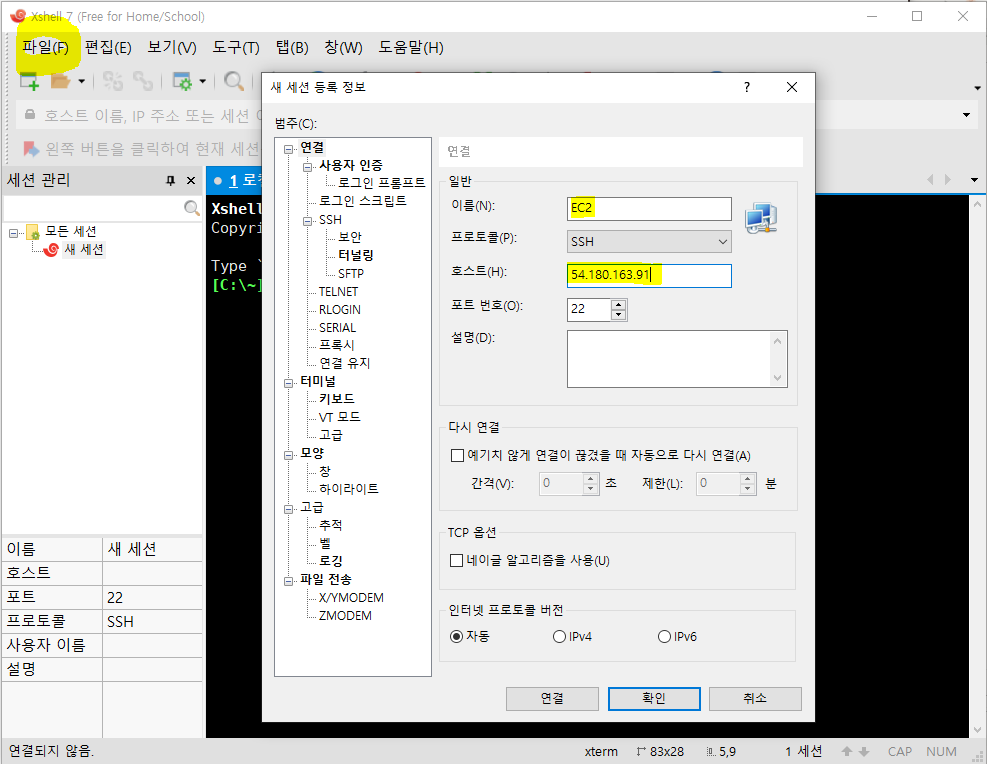987x764 pixels.
Task: Select the IPv4 radio button
Action: [559, 636]
